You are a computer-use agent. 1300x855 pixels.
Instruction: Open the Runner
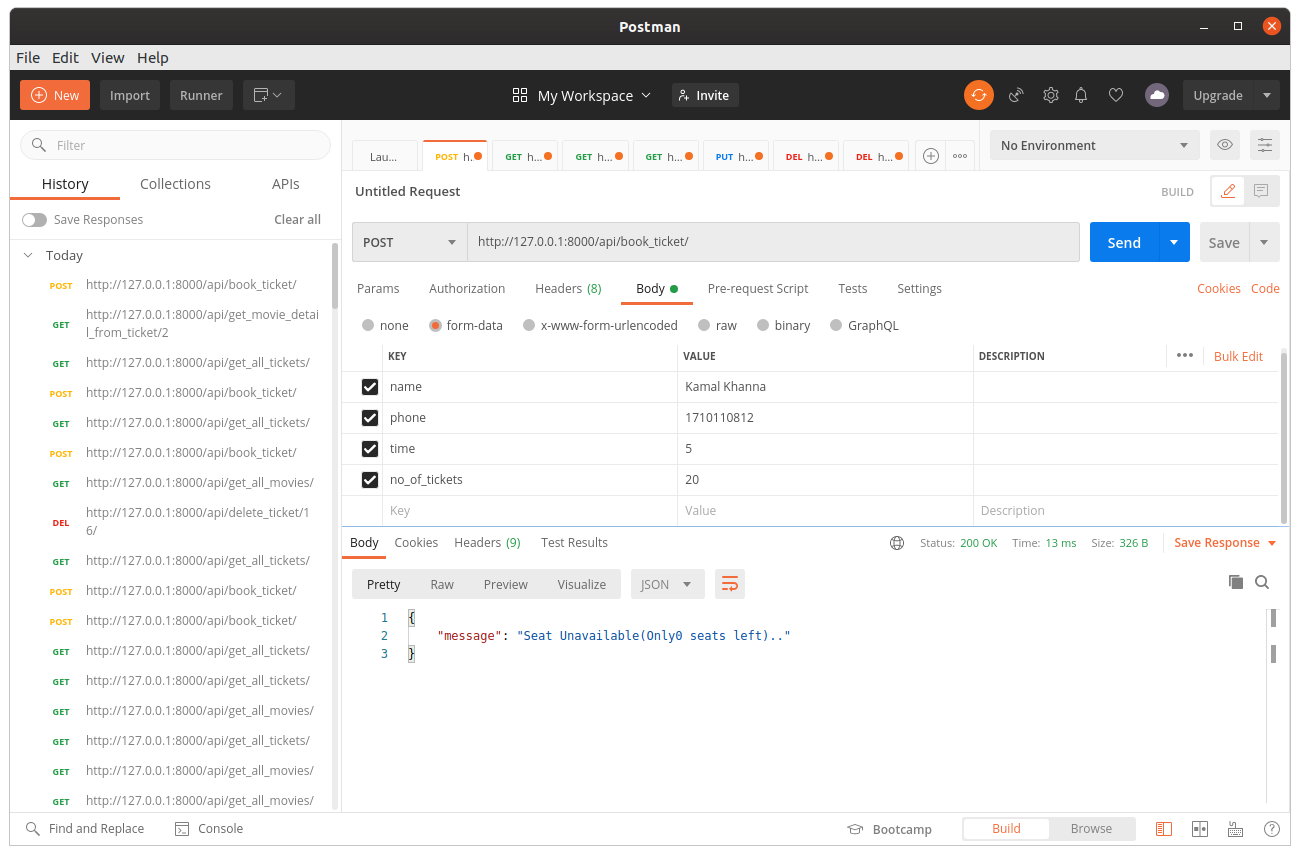click(201, 95)
